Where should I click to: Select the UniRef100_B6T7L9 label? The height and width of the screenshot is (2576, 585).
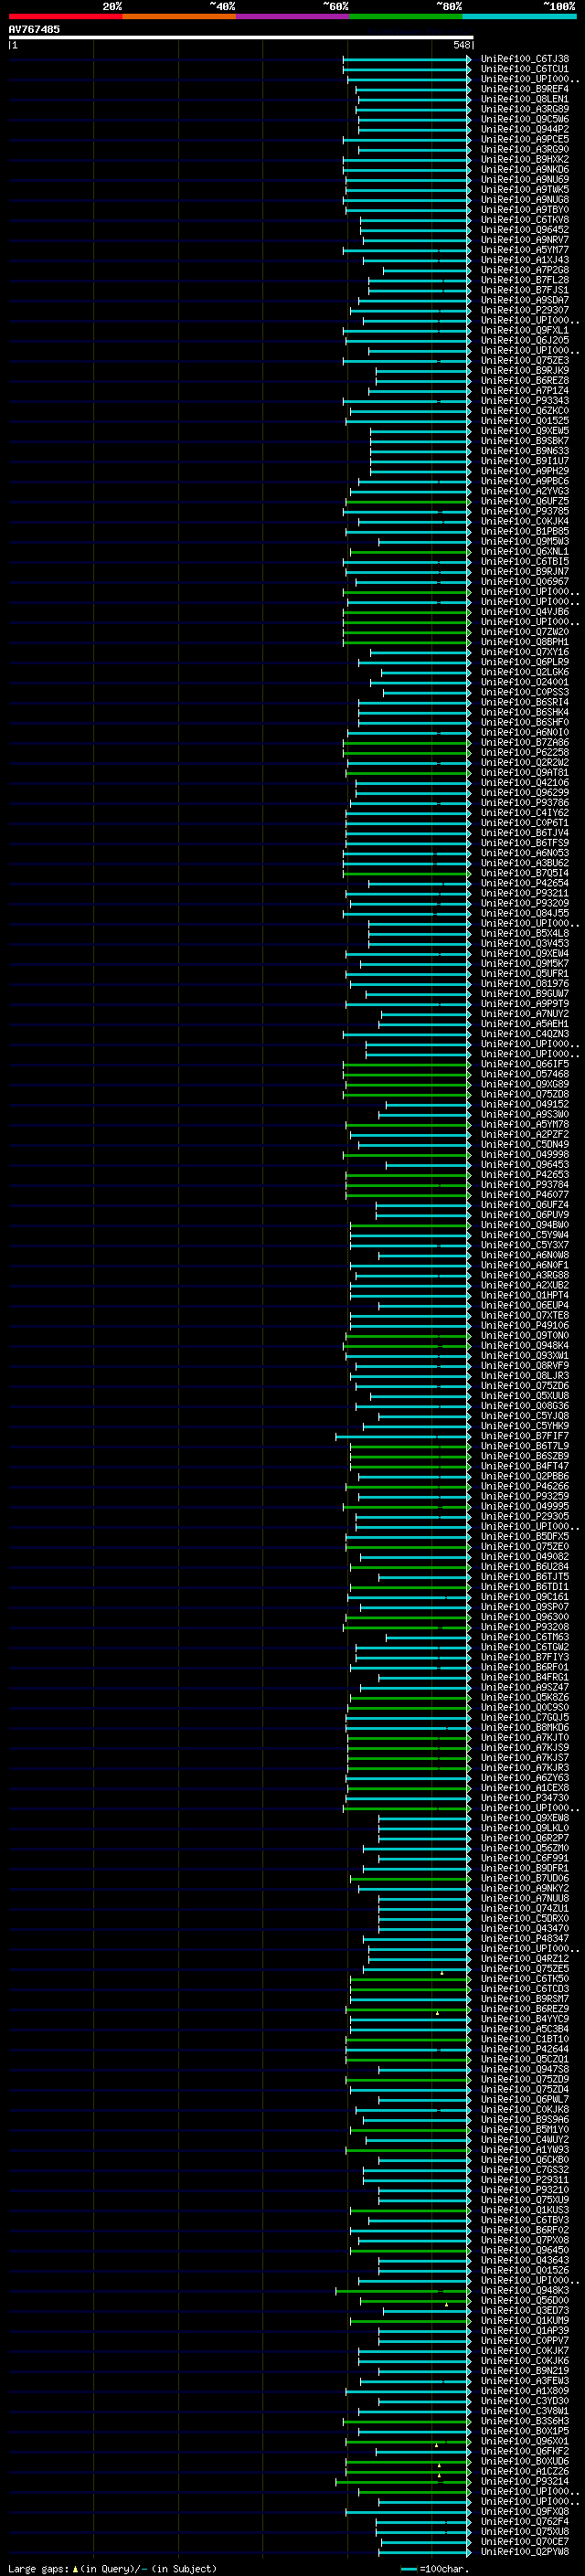525,1446
